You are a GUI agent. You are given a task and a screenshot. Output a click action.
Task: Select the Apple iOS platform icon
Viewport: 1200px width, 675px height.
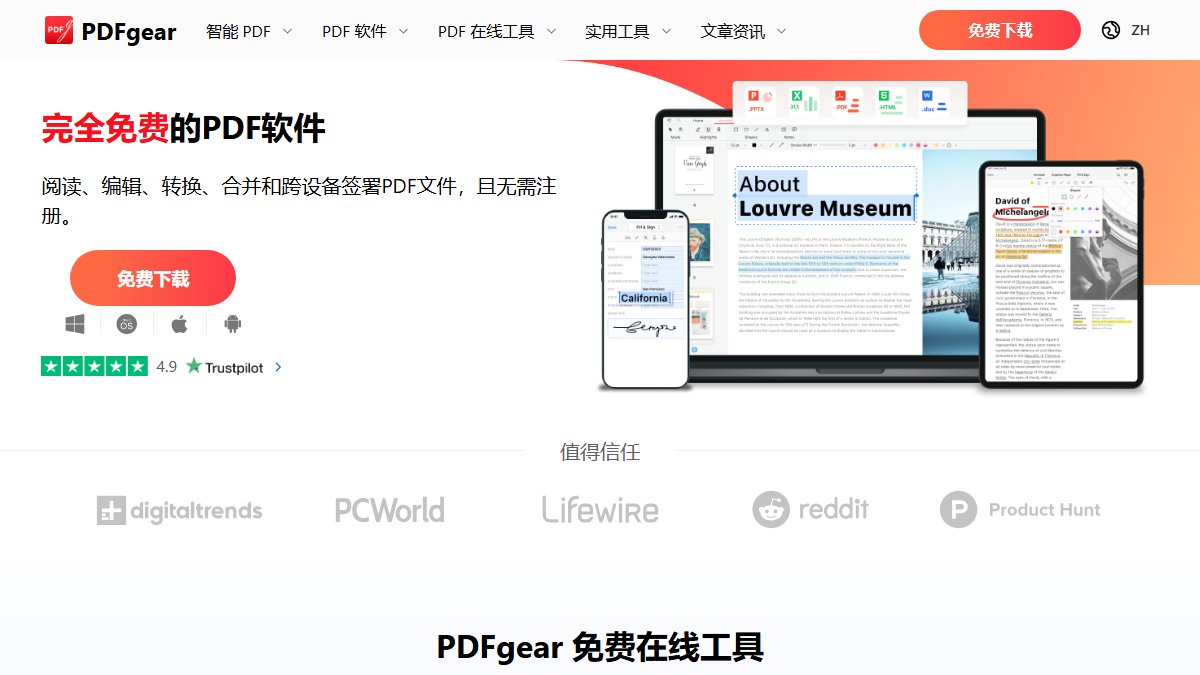tap(179, 324)
